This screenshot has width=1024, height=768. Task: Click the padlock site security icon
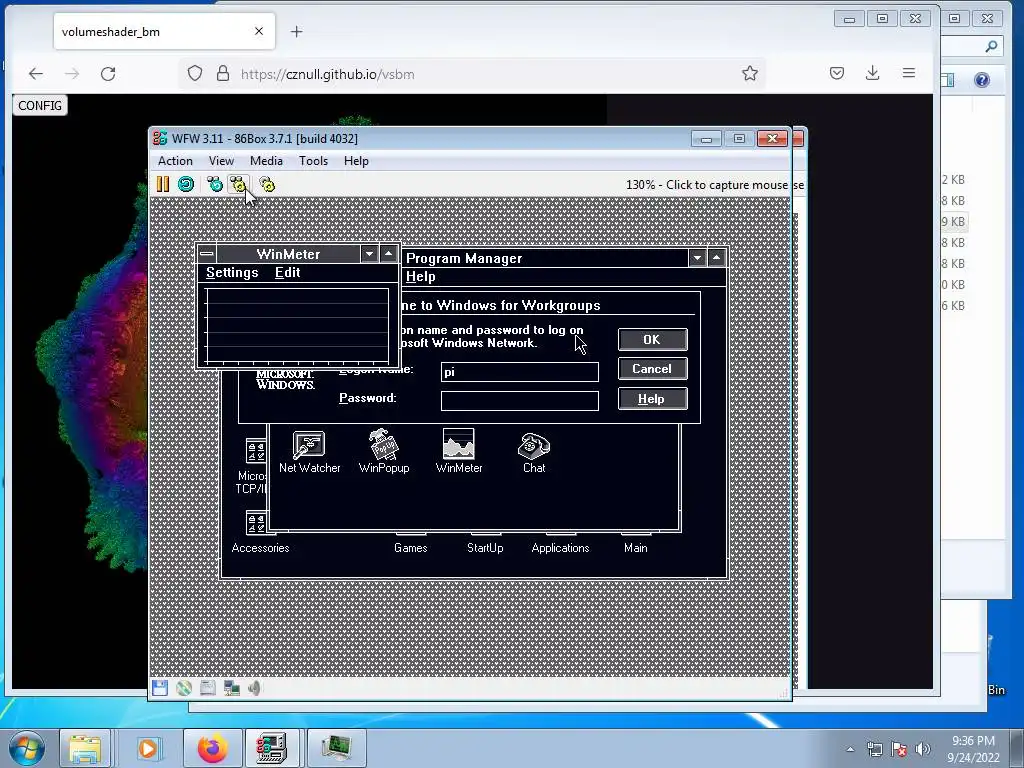coord(223,73)
